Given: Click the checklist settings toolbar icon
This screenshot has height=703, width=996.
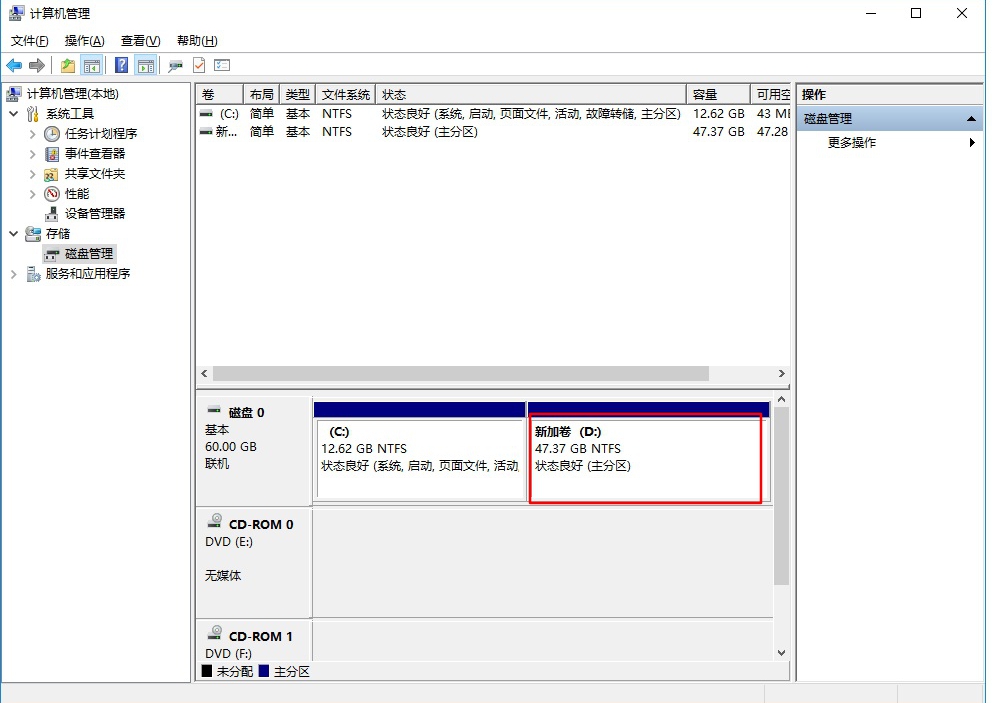Looking at the screenshot, I should click(x=222, y=65).
